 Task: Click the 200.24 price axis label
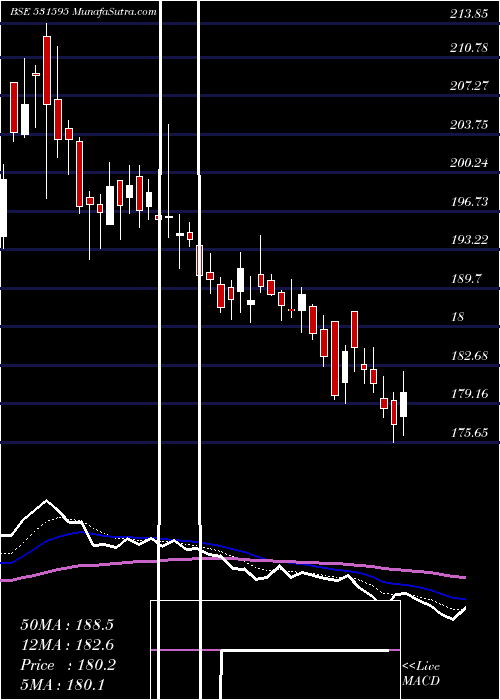click(469, 163)
